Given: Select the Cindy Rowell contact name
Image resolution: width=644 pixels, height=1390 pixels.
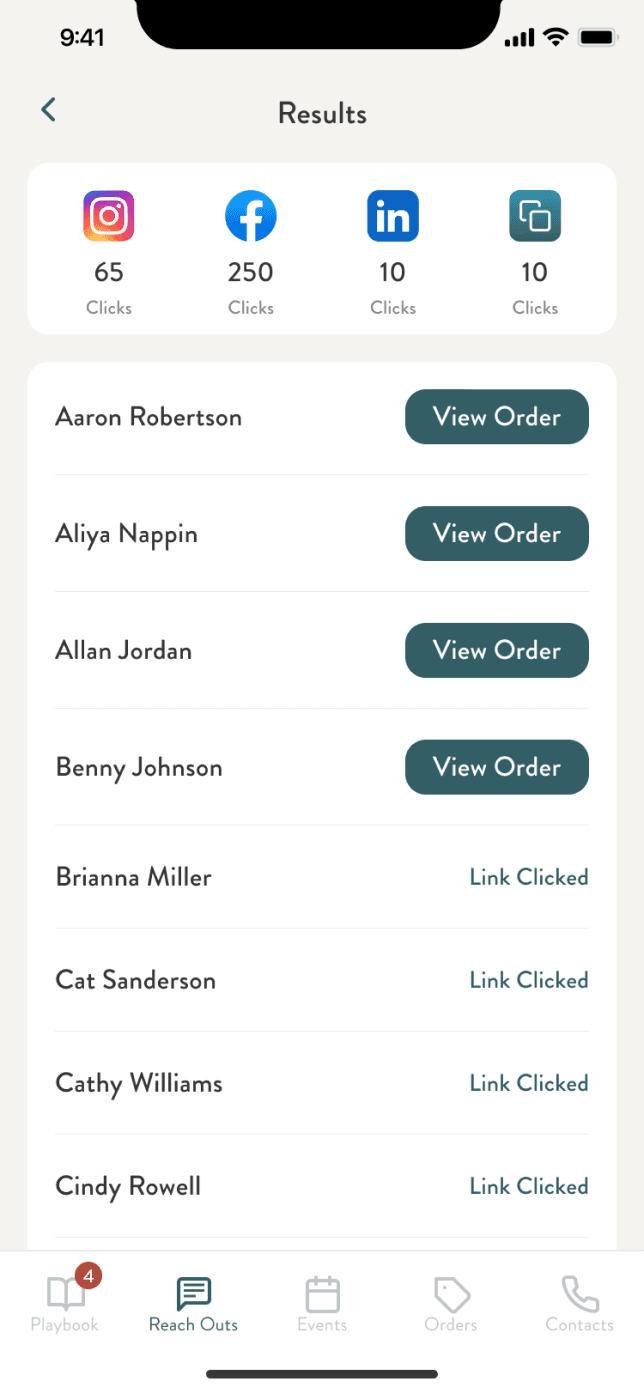Looking at the screenshot, I should [x=128, y=1187].
